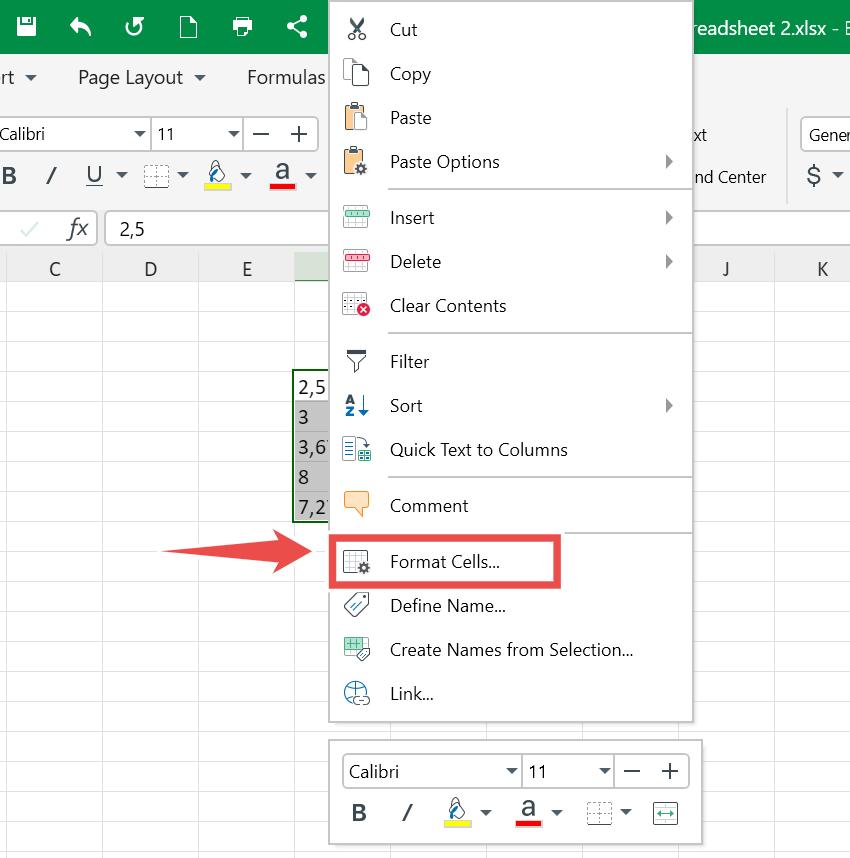Click the Print icon
The height and width of the screenshot is (858, 850).
(242, 26)
